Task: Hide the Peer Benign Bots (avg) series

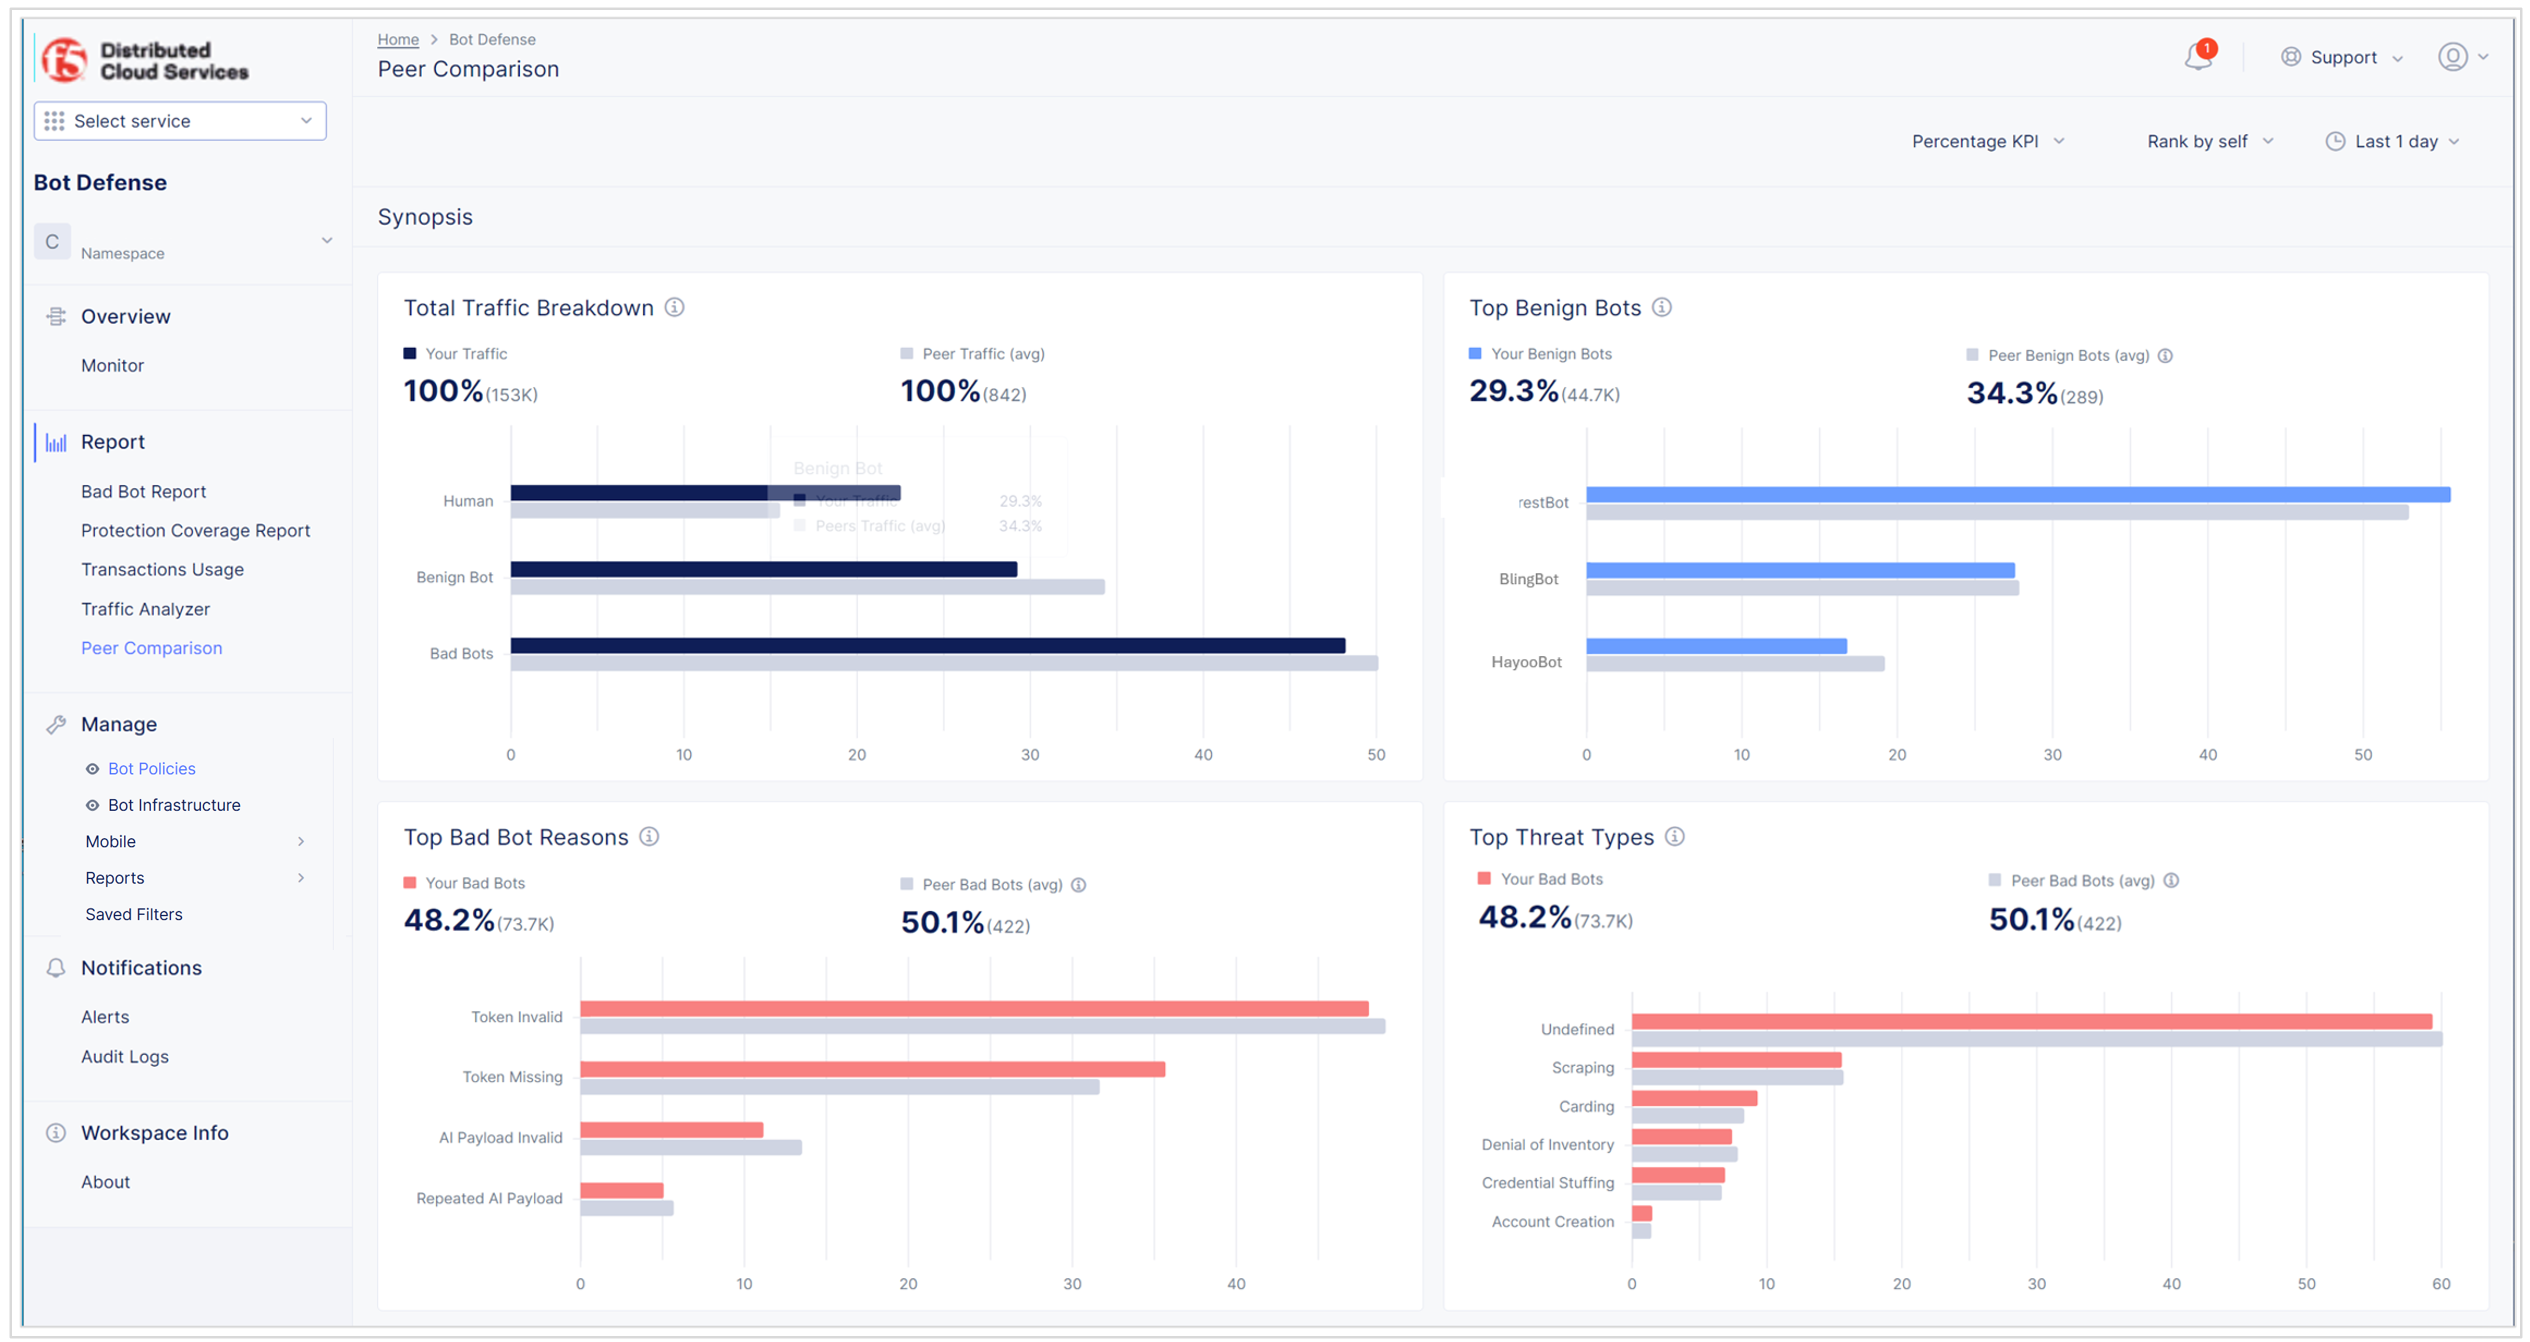Action: [x=2065, y=355]
